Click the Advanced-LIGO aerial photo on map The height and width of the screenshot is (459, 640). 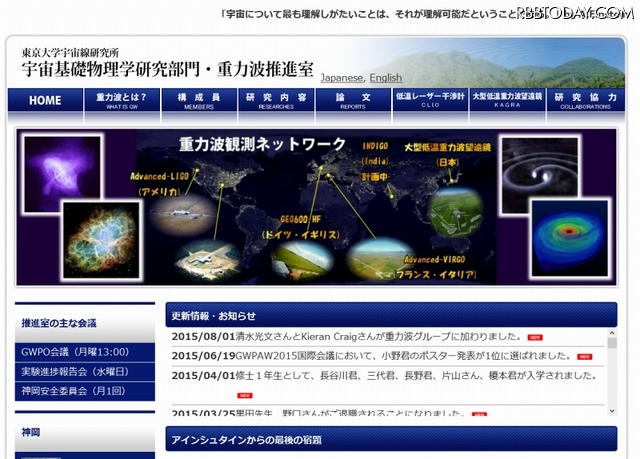(x=182, y=215)
